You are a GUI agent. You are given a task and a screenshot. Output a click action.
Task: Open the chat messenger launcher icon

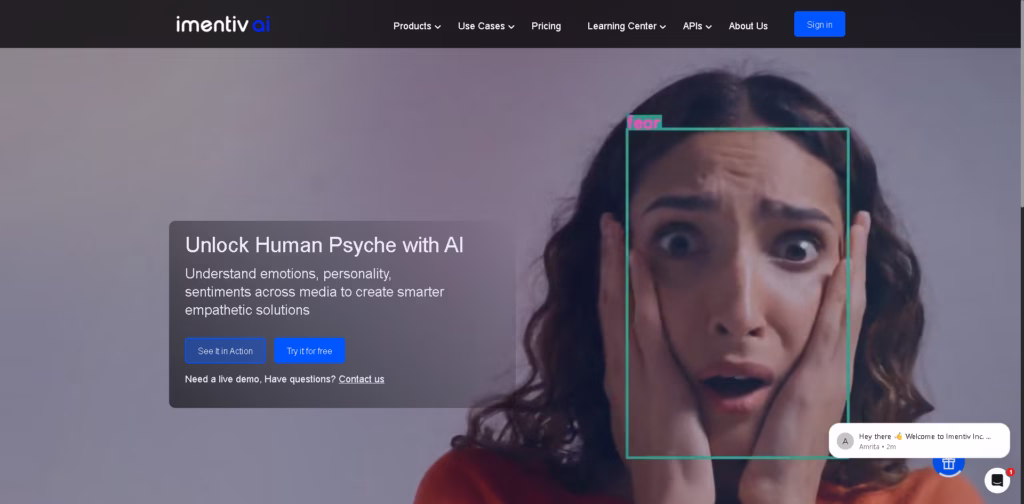pos(996,481)
